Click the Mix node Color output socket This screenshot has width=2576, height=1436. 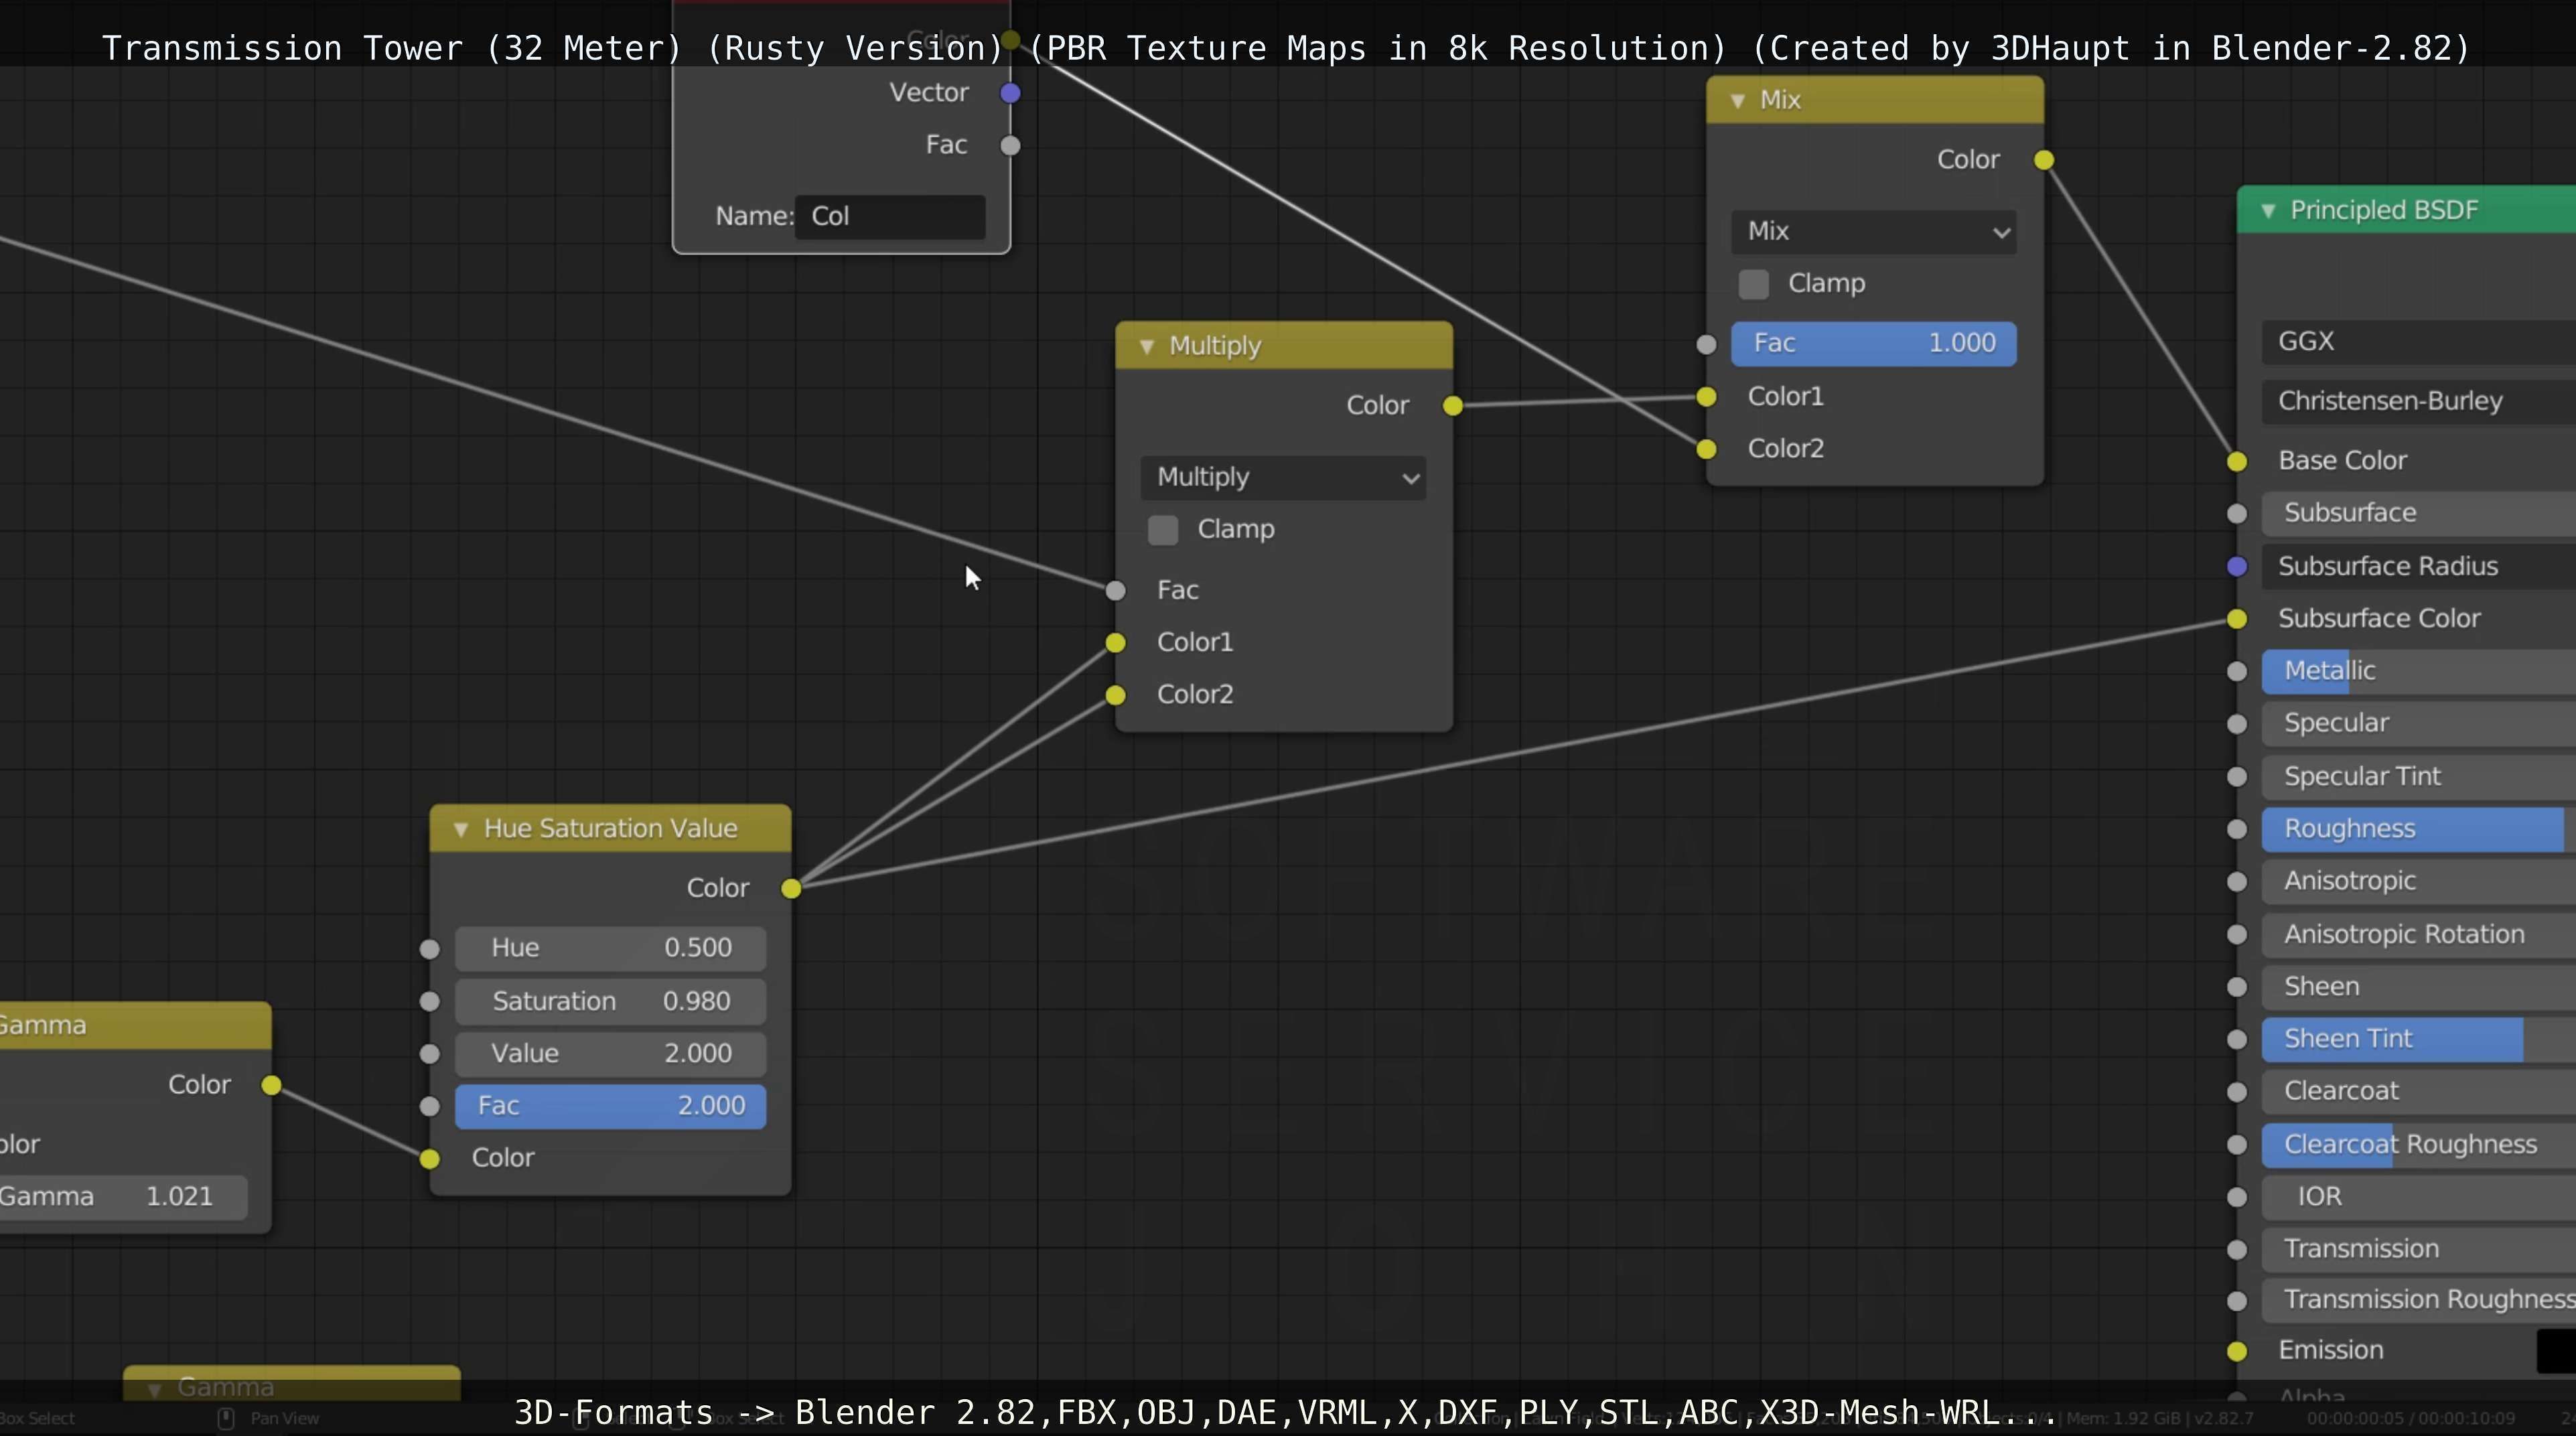[x=2043, y=160]
